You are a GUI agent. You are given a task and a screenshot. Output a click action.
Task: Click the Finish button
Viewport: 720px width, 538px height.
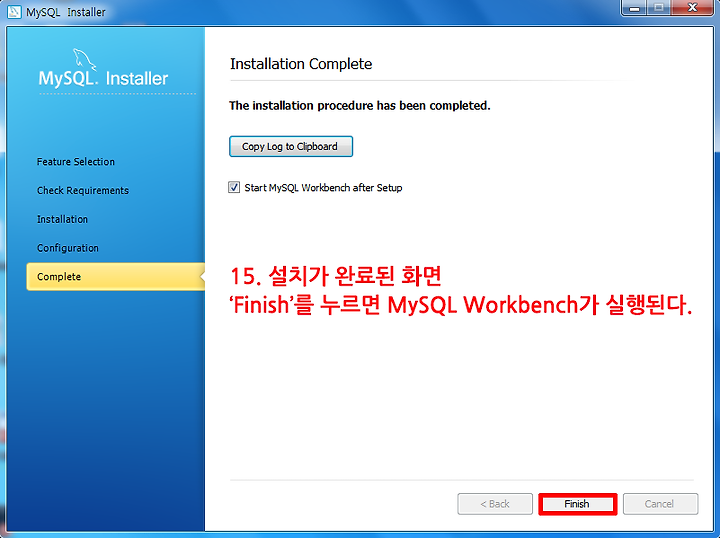point(577,504)
